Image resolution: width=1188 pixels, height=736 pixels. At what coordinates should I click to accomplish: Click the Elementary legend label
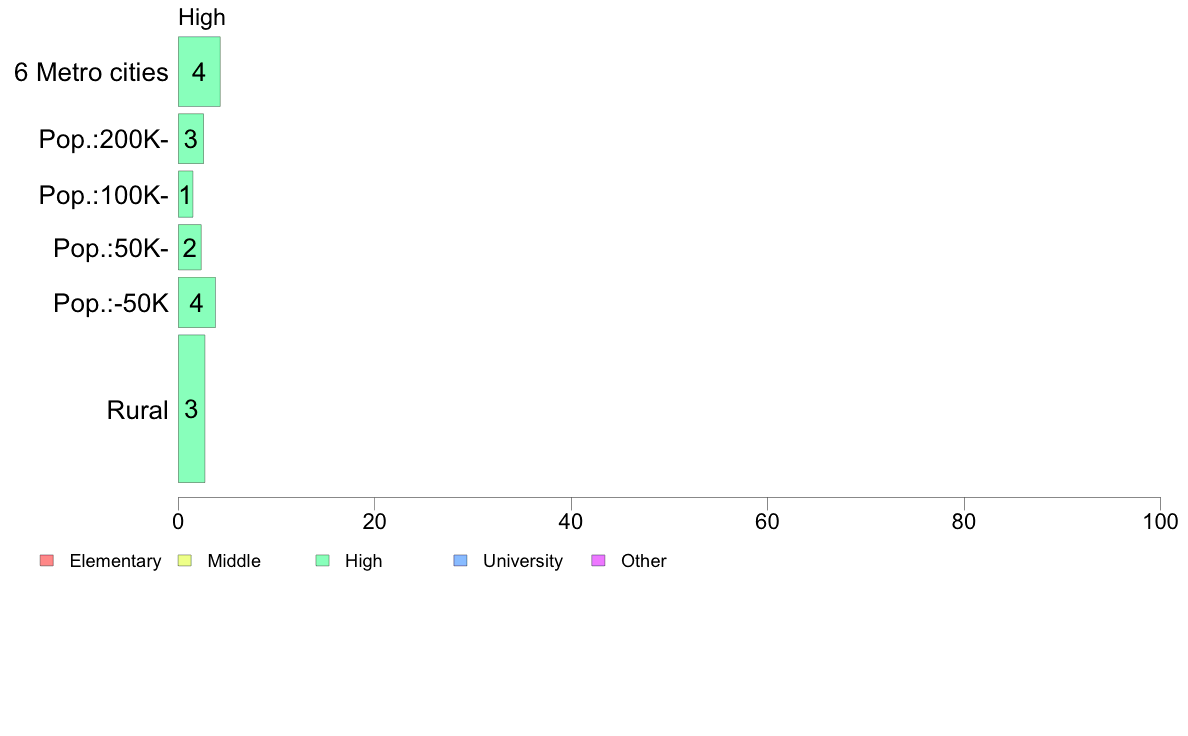[115, 561]
